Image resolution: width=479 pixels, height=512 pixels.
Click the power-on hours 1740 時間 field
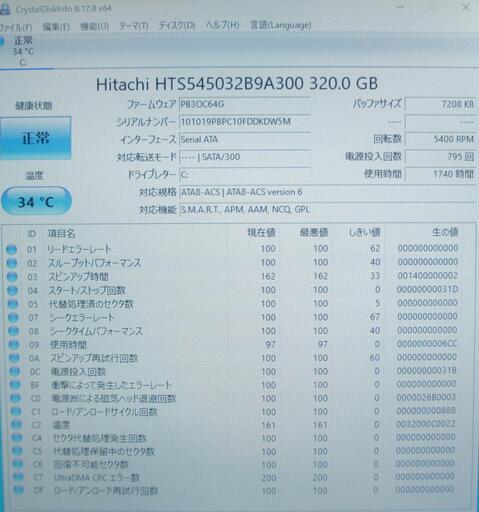pos(440,174)
